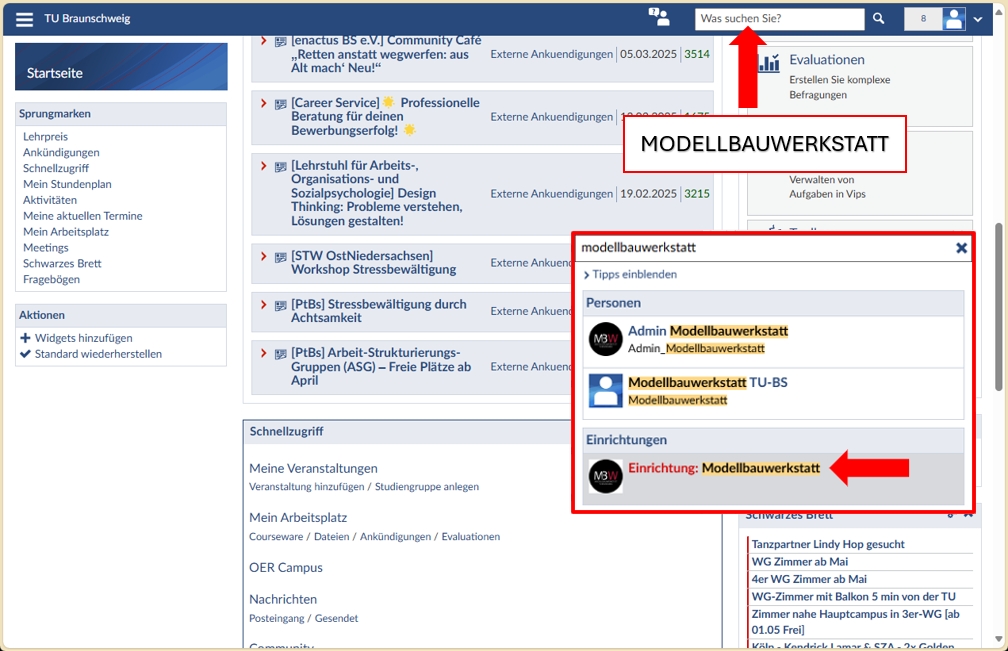Open Posteingang under Nachrichten
Viewport: 1008px width, 651px height.
[276, 618]
